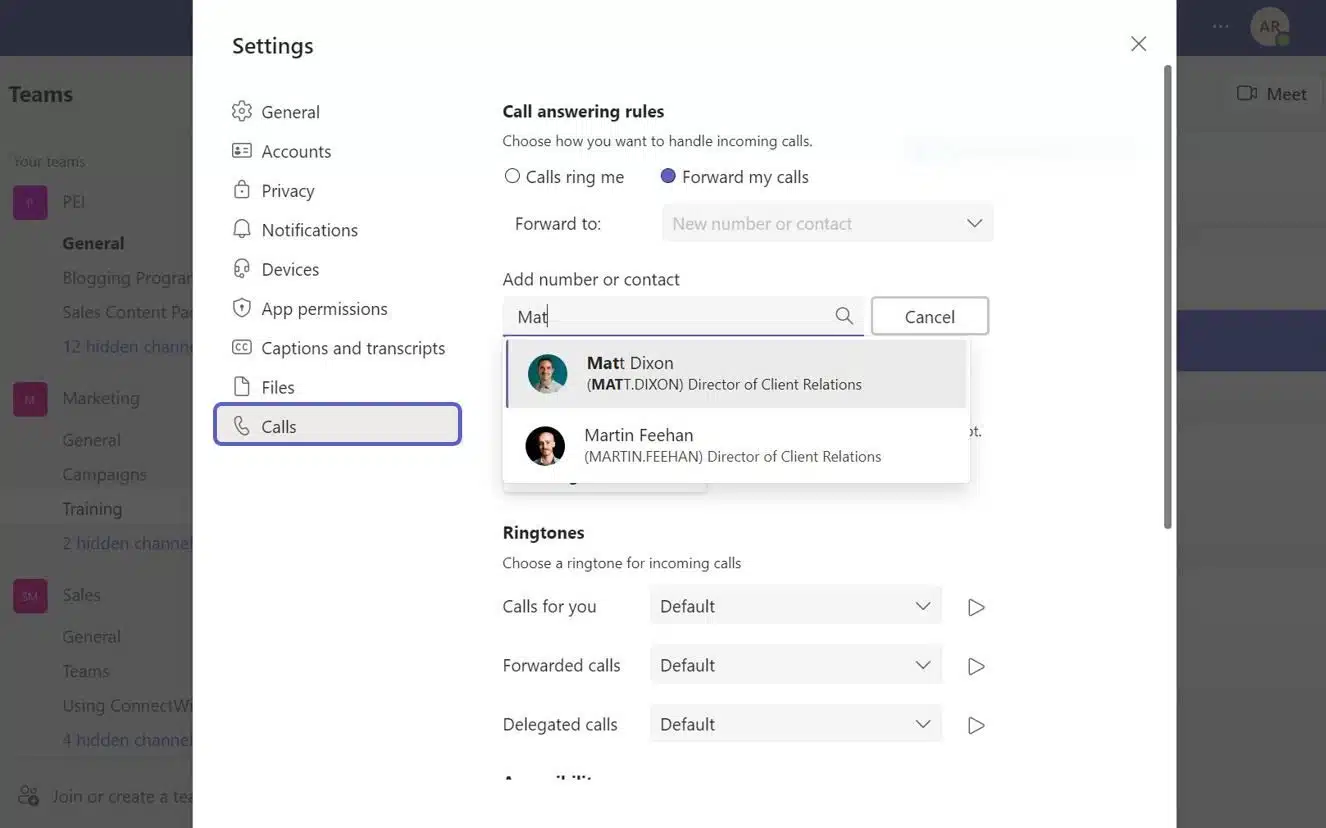Show 2 hidden channels under Marketing

[x=127, y=543]
